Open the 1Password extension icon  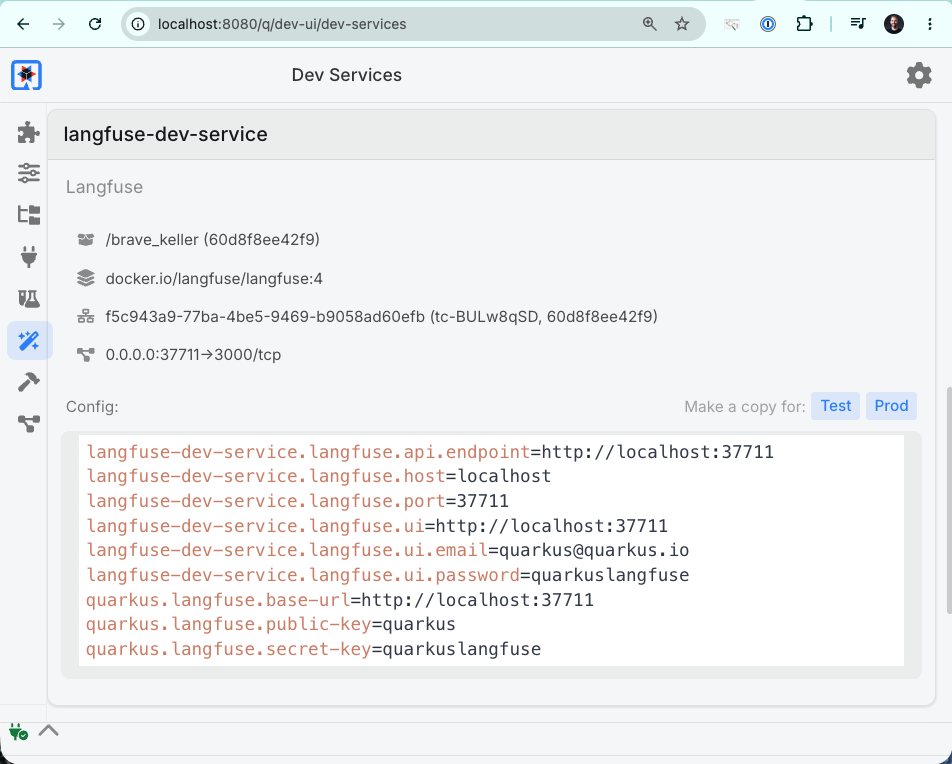tap(768, 24)
